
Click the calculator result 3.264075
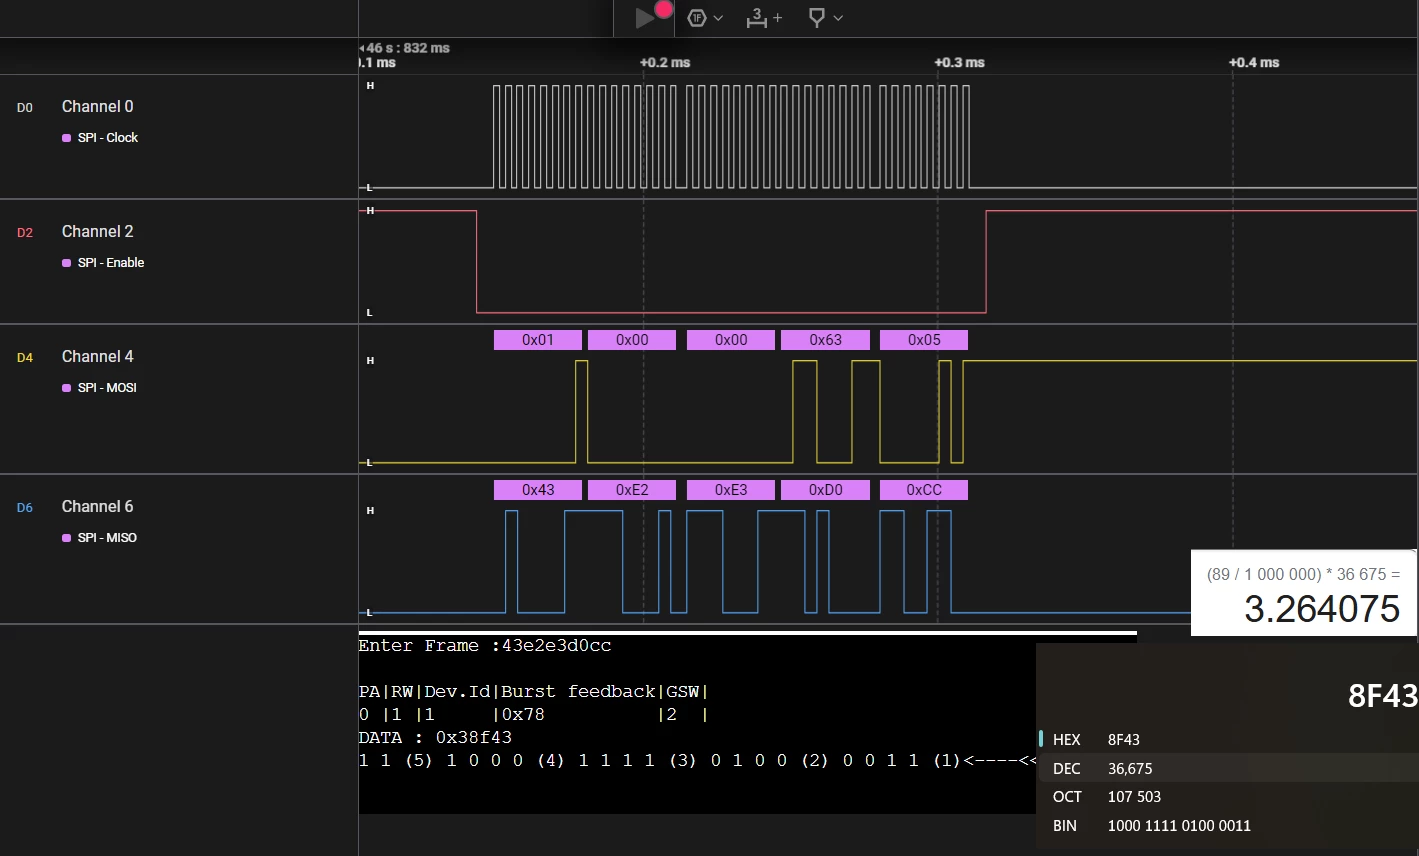(x=1322, y=609)
